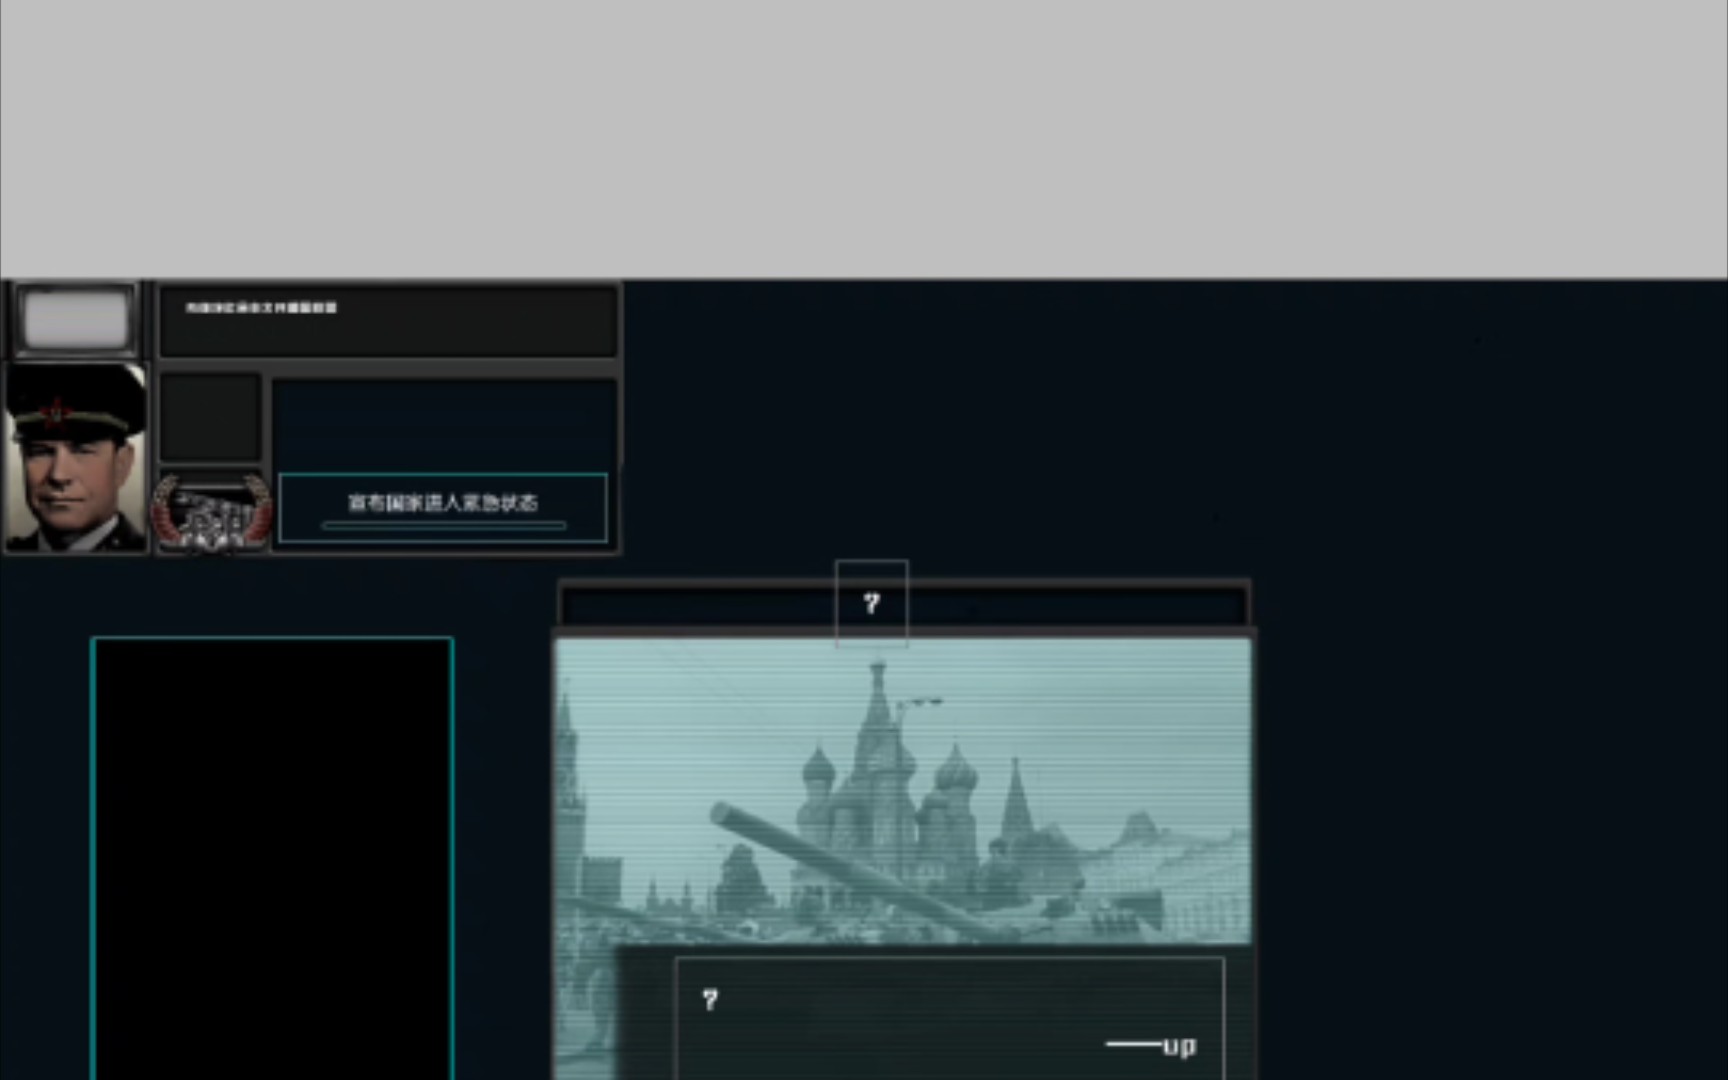Viewport: 1728px width, 1080px height.
Task: Select the empty dark square slot beside portrait
Action: 210,417
